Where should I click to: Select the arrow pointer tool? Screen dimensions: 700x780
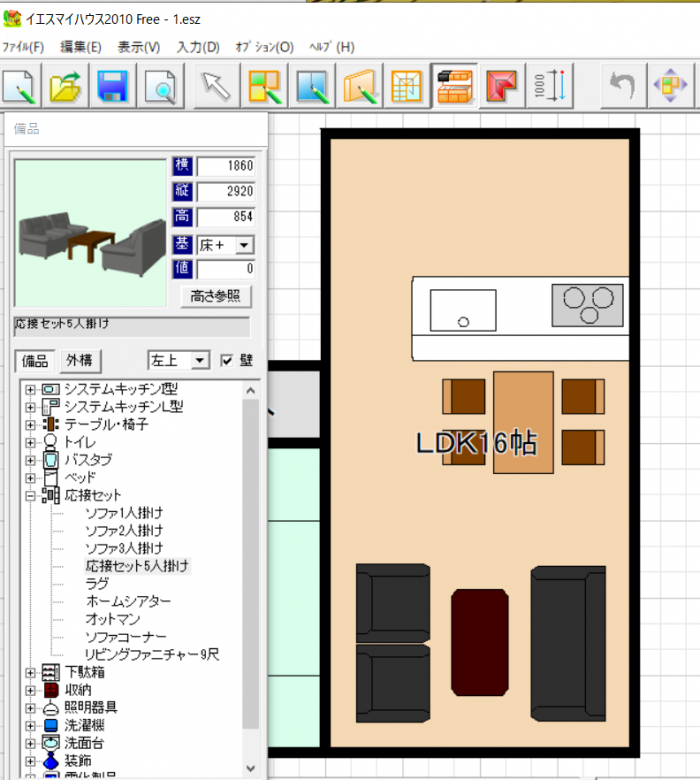215,86
